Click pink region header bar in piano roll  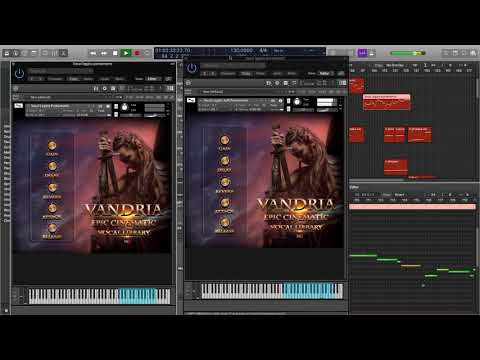413,207
